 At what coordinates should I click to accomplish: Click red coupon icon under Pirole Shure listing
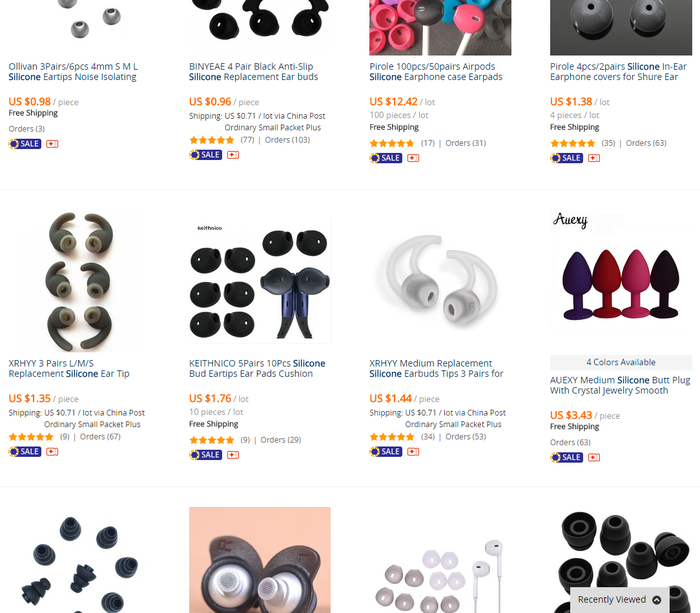coord(594,158)
